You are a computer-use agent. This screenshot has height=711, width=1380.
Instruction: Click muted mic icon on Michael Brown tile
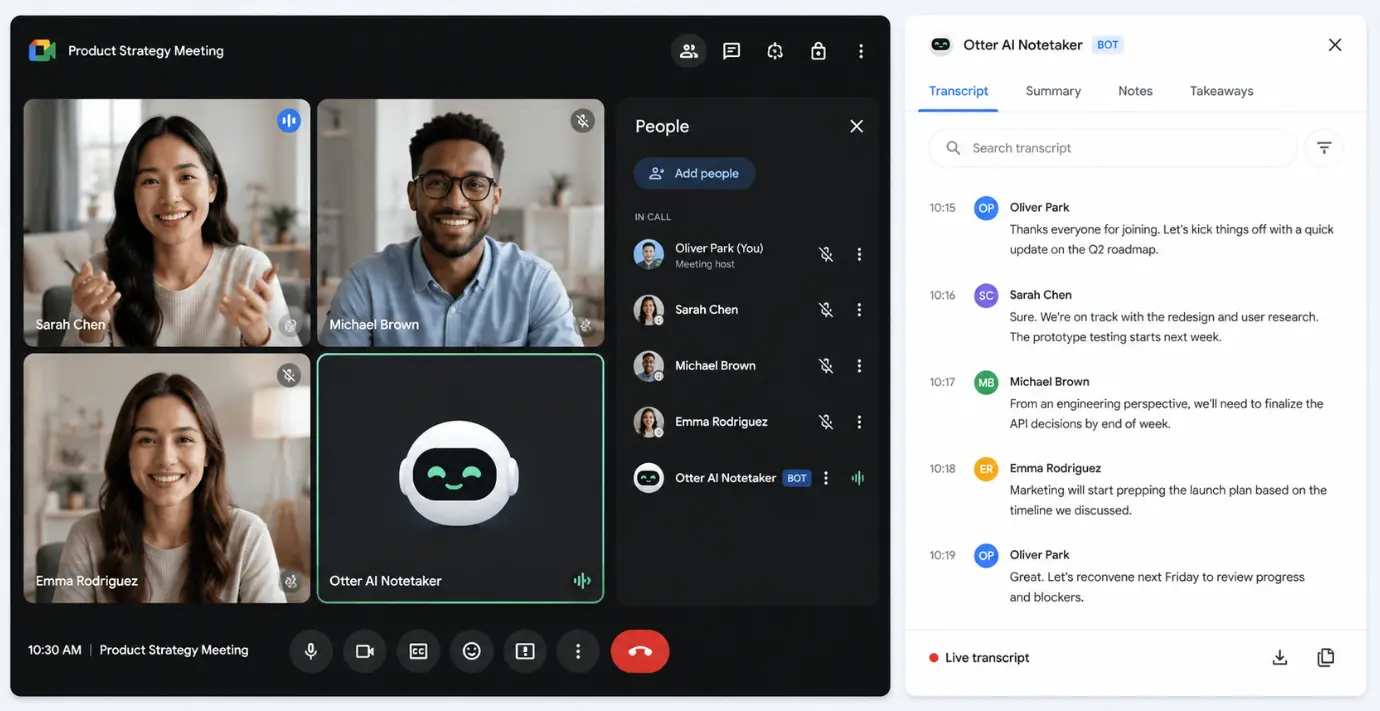[582, 121]
